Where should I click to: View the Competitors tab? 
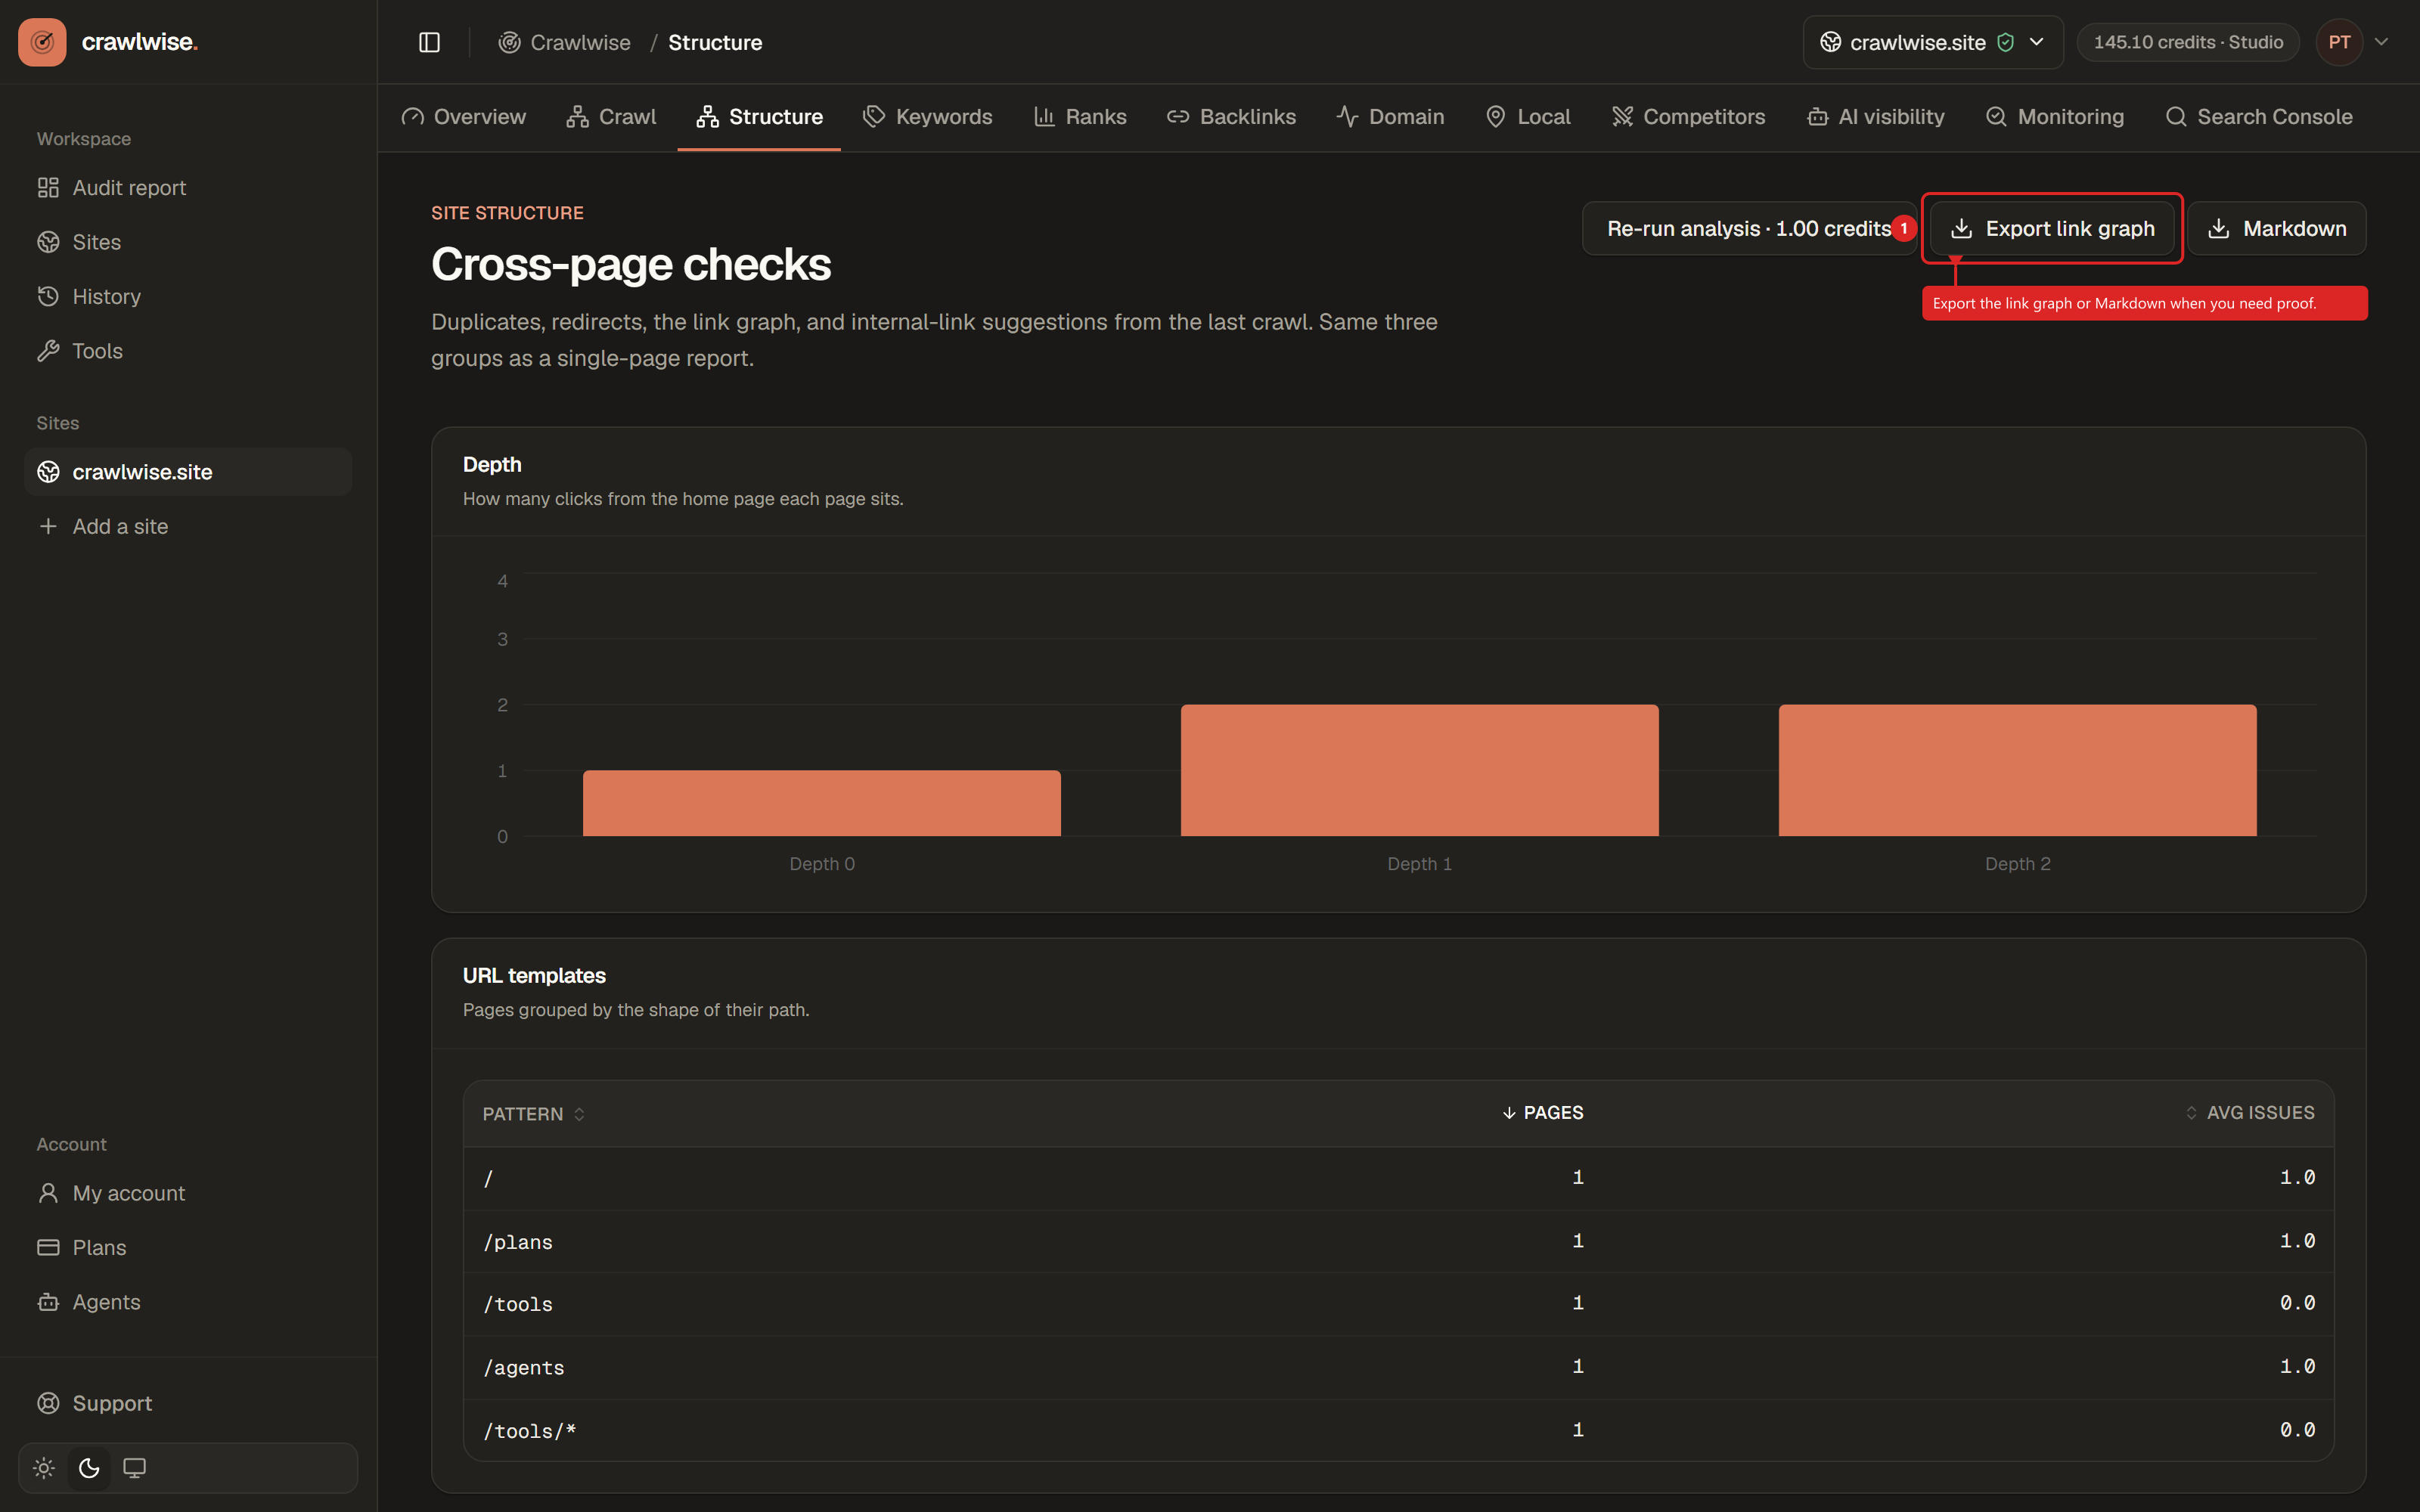click(x=1688, y=117)
